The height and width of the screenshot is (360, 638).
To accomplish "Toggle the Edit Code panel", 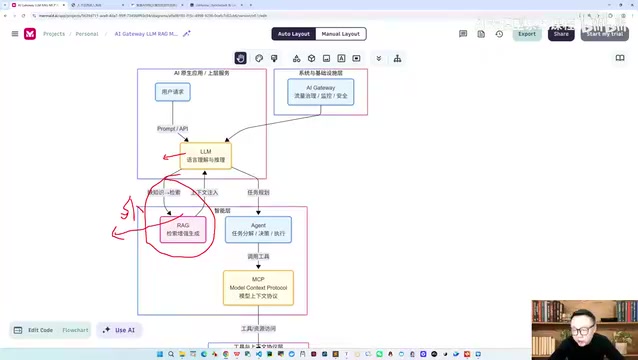I will click(x=34, y=330).
